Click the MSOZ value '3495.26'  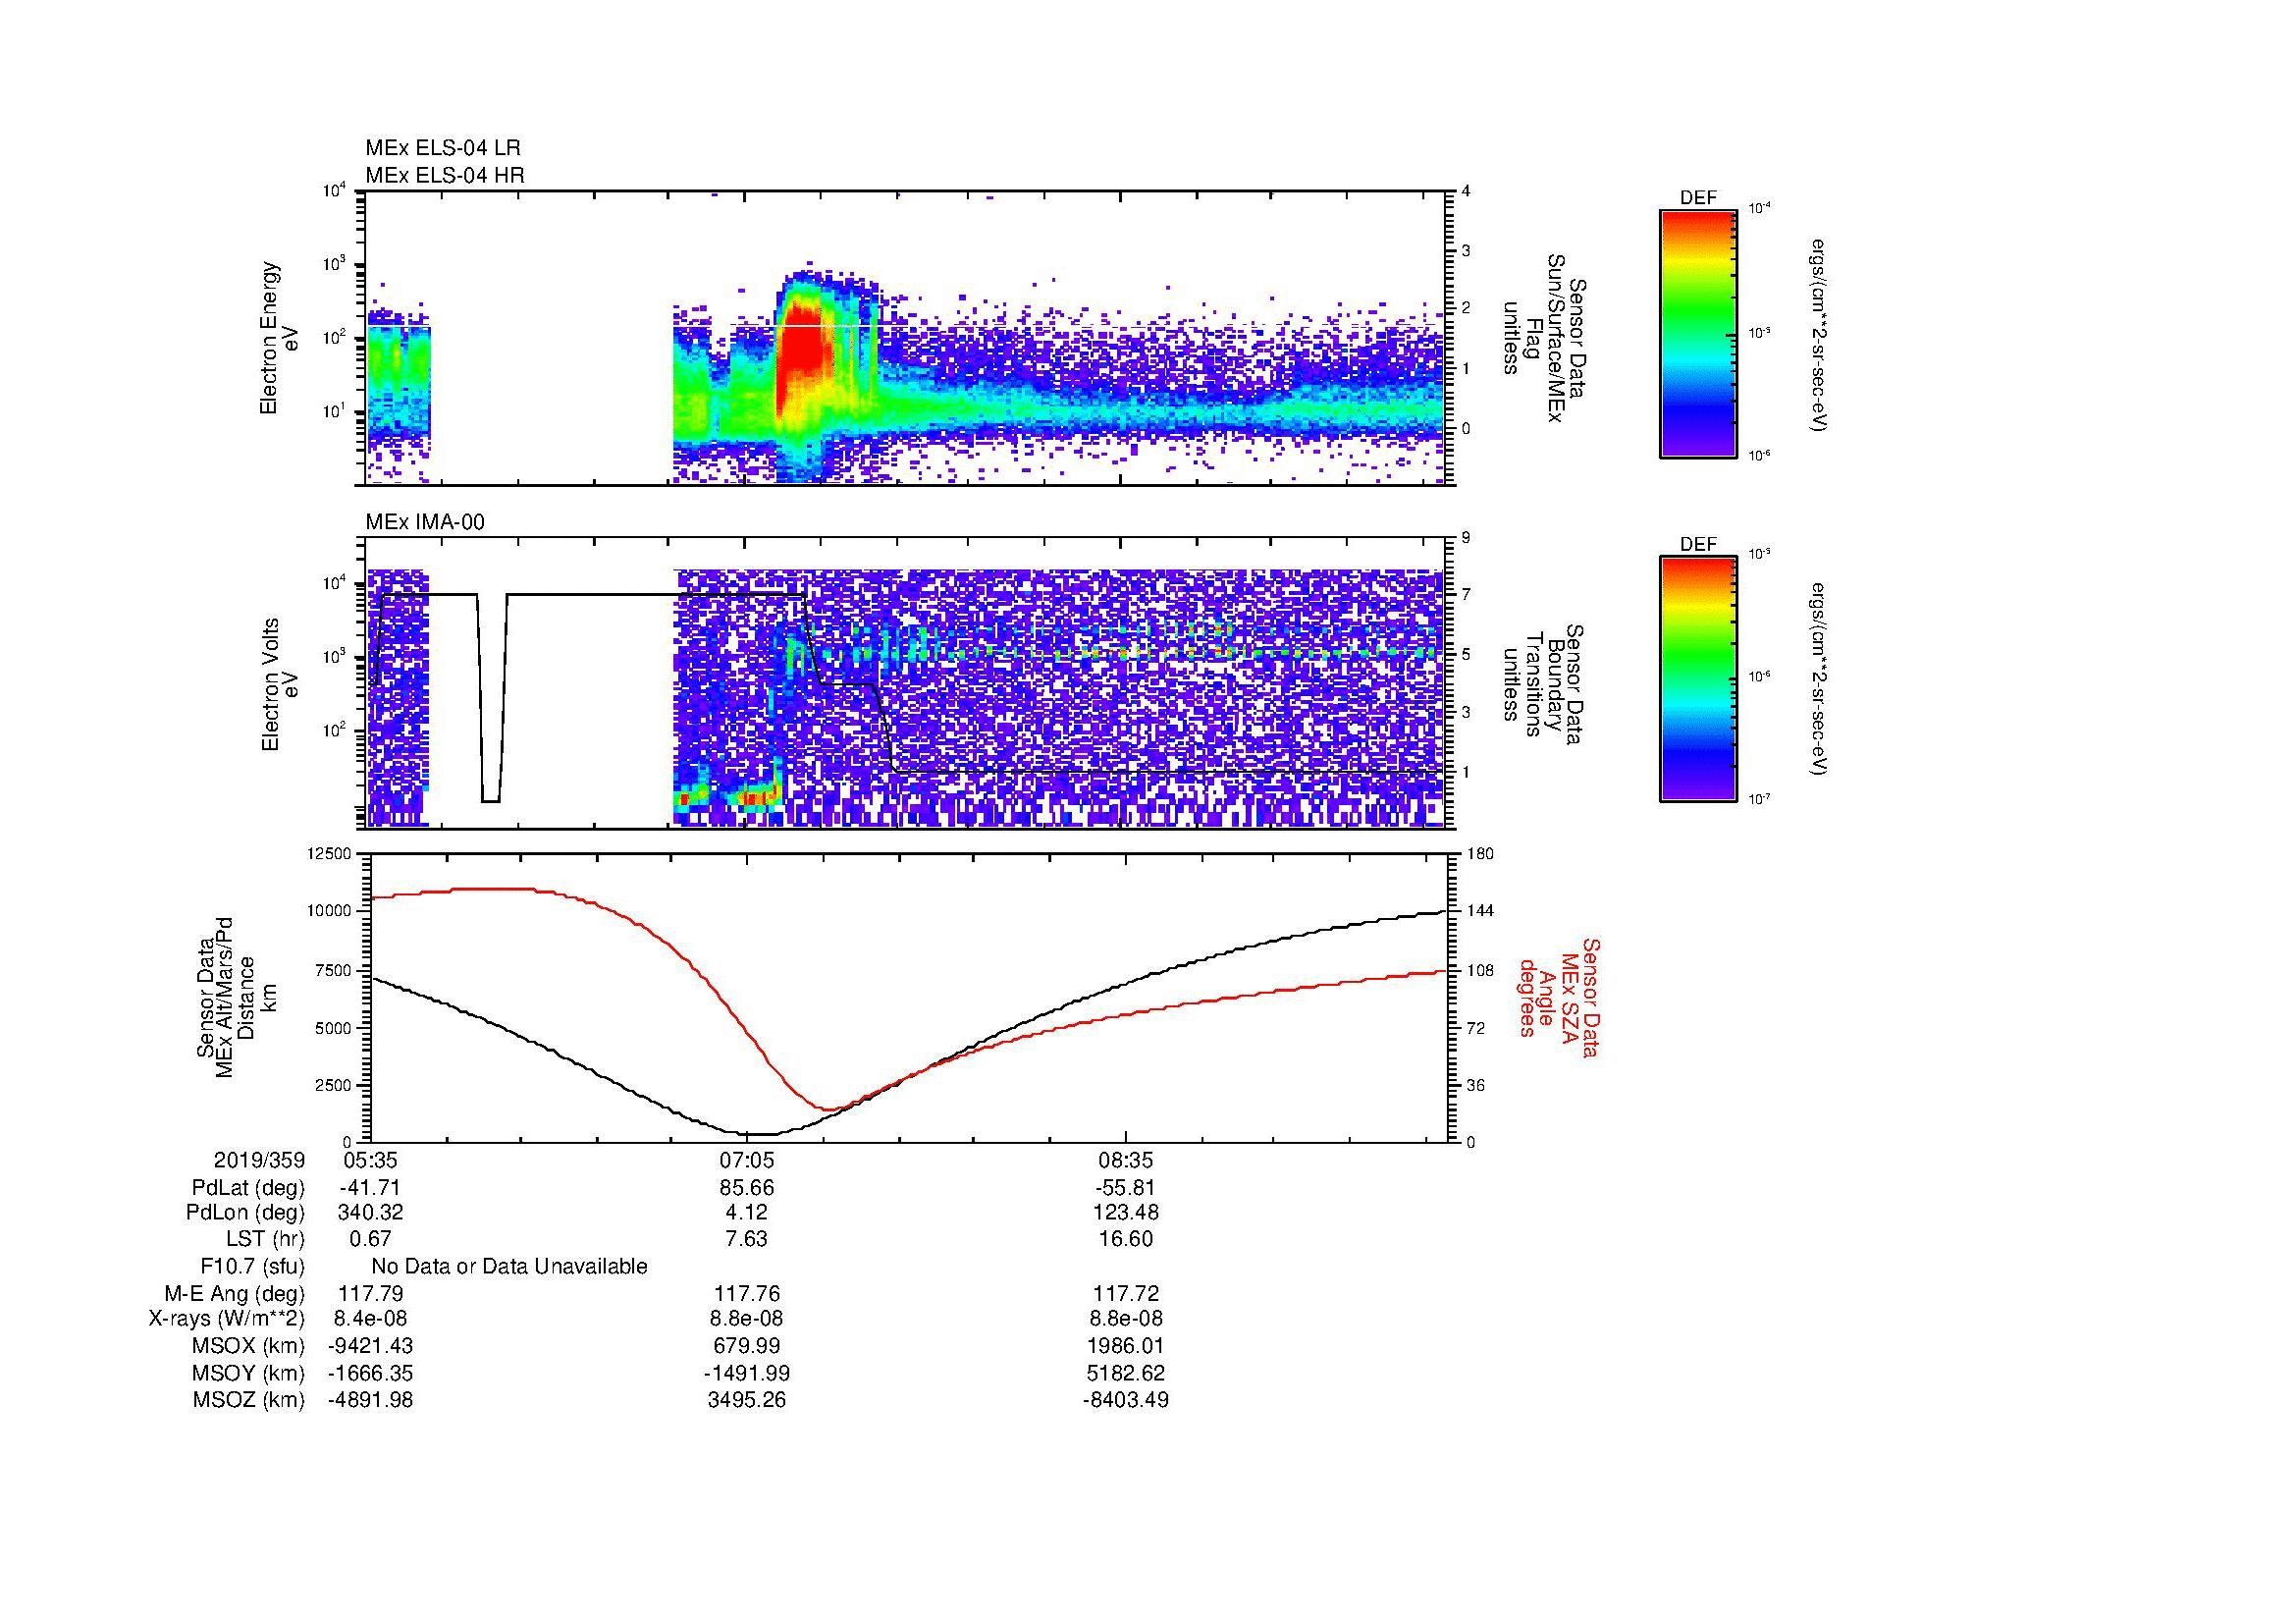pos(747,1400)
